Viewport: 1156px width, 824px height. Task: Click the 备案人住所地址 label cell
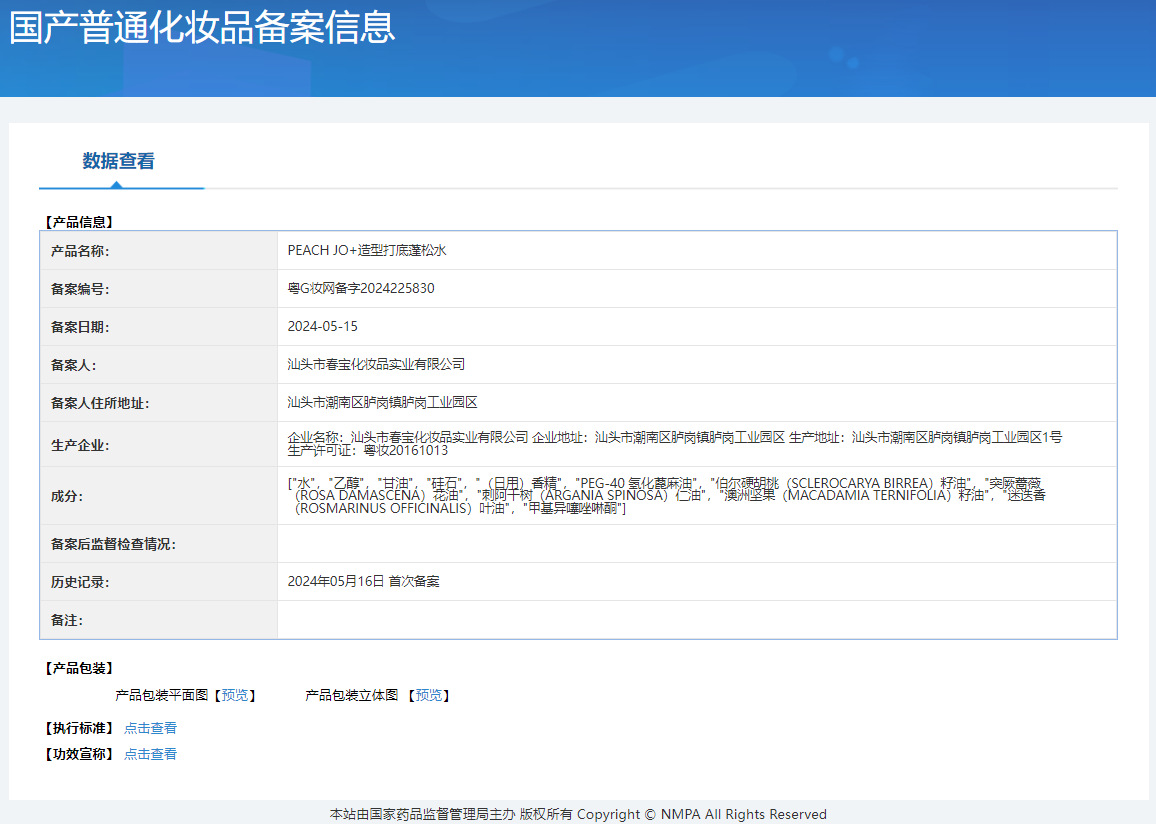[159, 402]
